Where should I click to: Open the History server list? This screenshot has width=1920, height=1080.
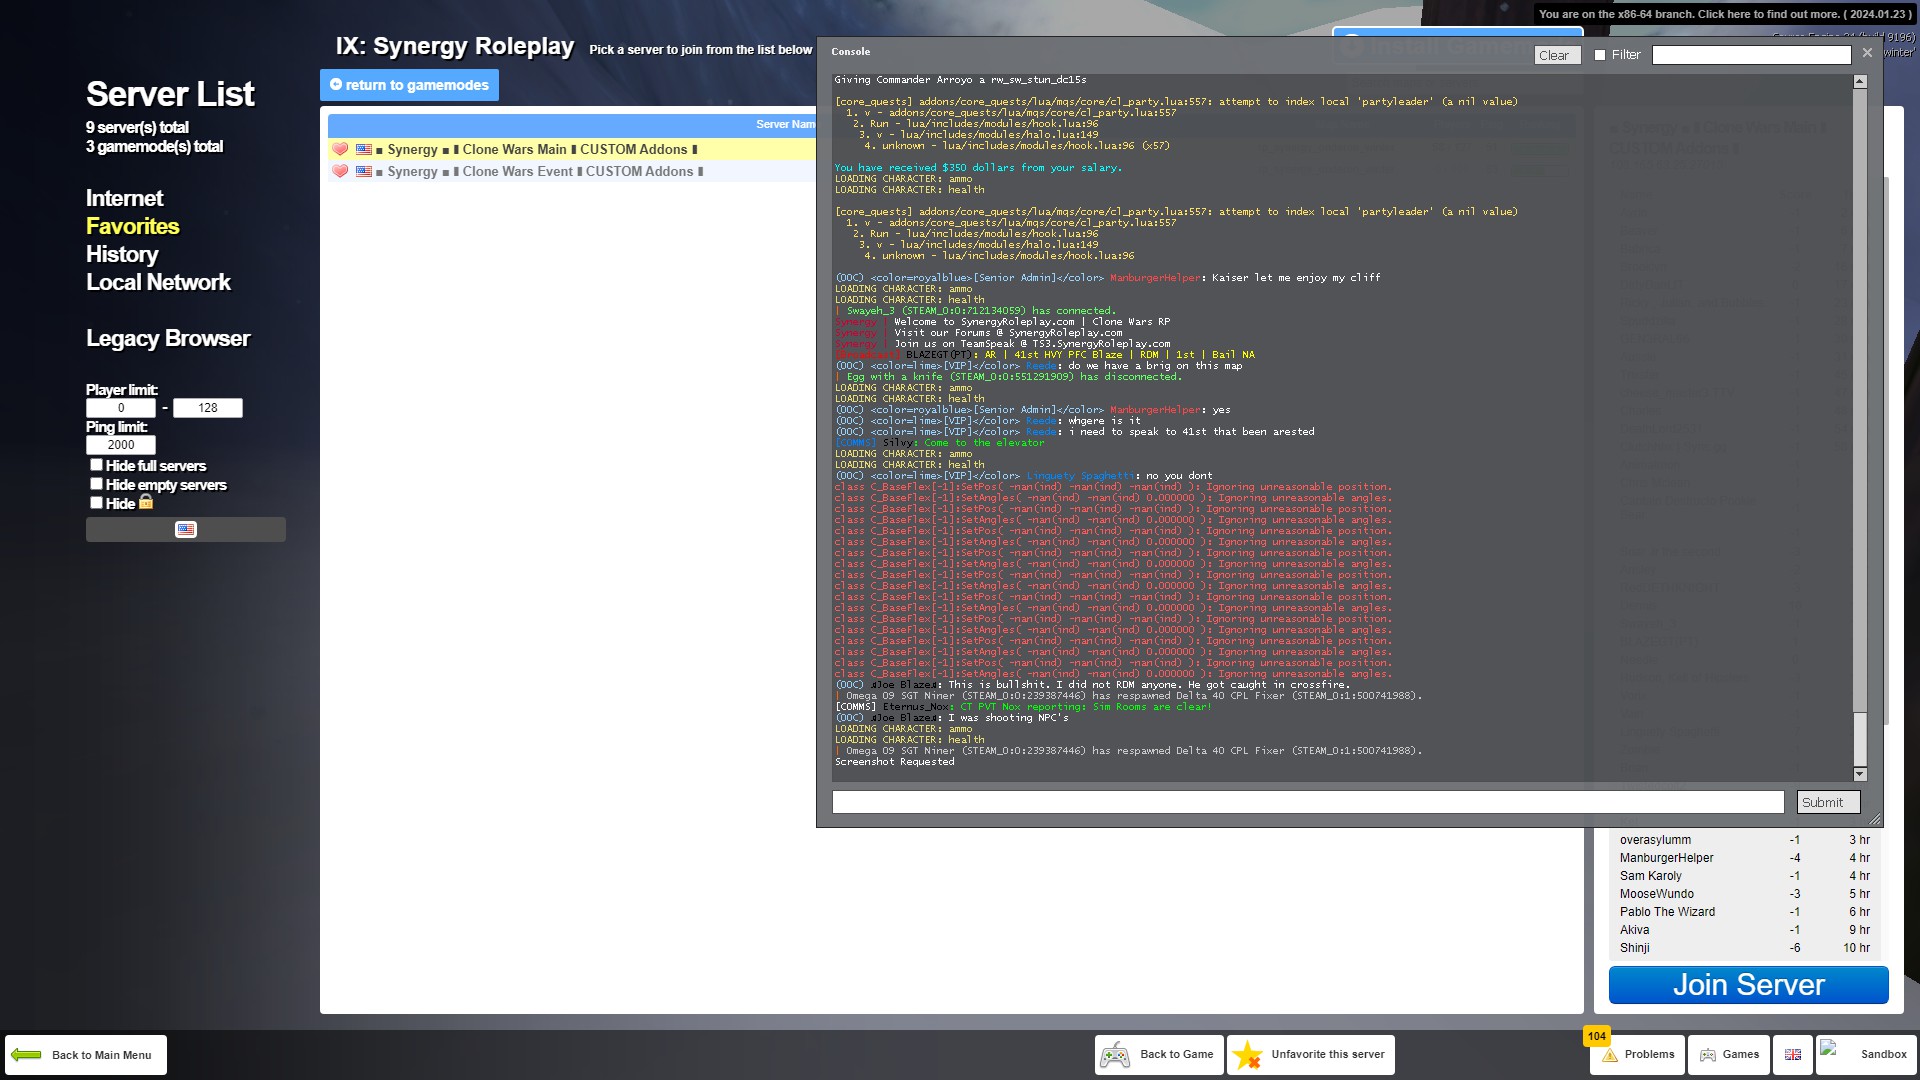122,254
